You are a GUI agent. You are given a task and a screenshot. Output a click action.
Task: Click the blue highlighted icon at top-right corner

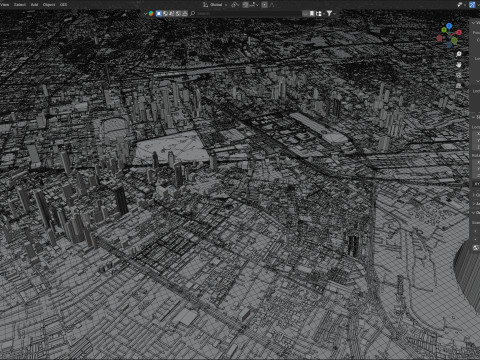tap(472, 5)
